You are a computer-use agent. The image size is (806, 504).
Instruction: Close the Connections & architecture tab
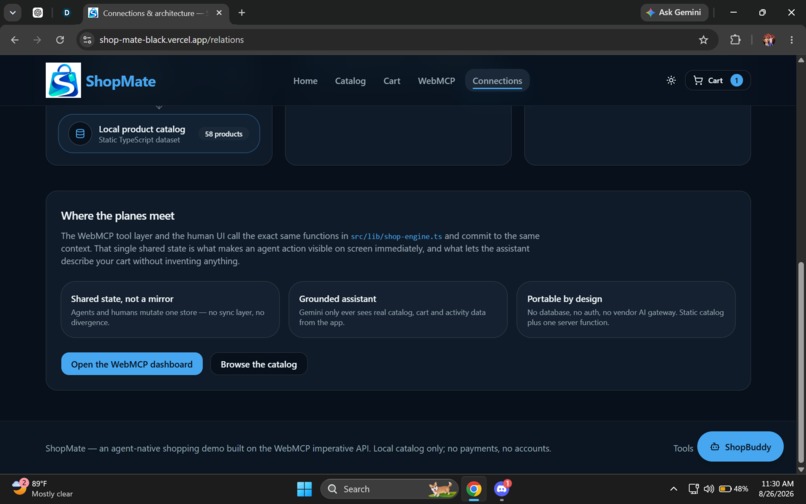tap(219, 12)
